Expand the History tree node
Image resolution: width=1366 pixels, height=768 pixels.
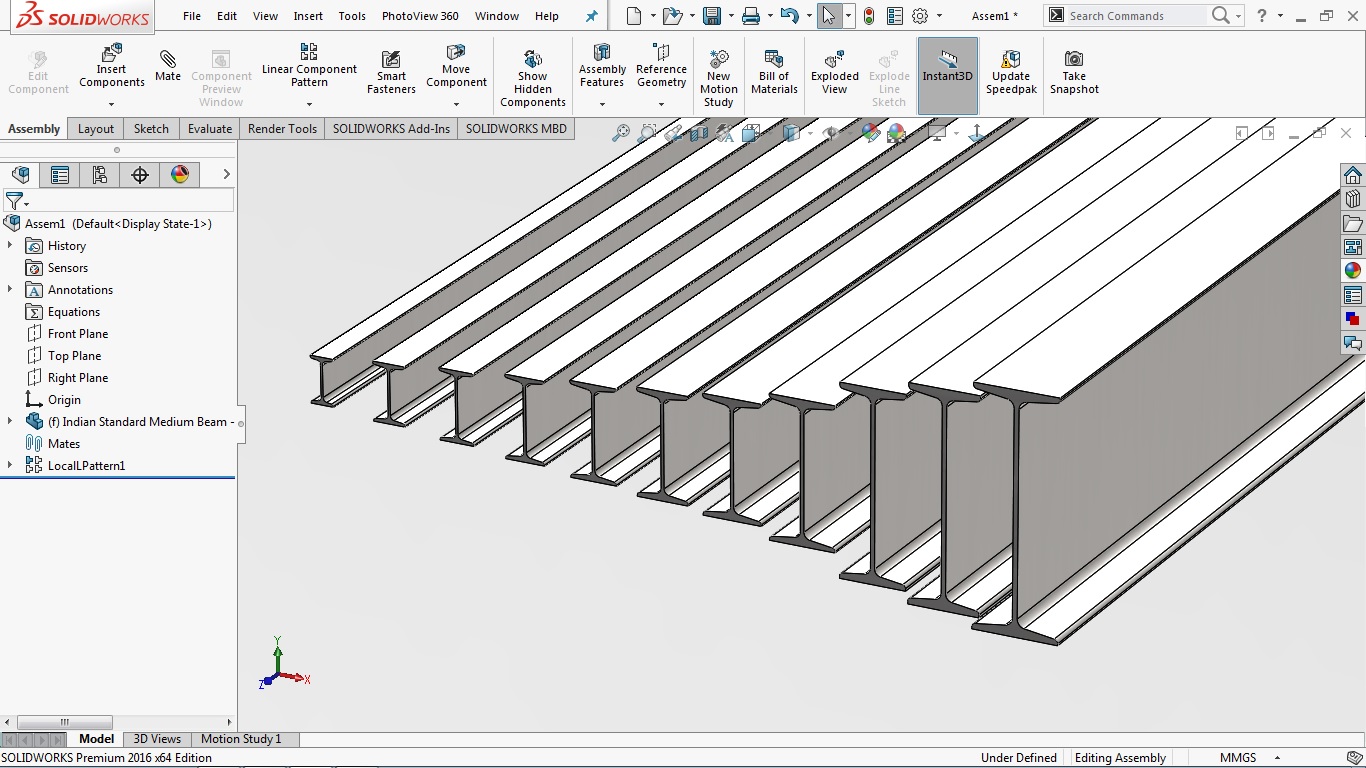click(x=10, y=246)
